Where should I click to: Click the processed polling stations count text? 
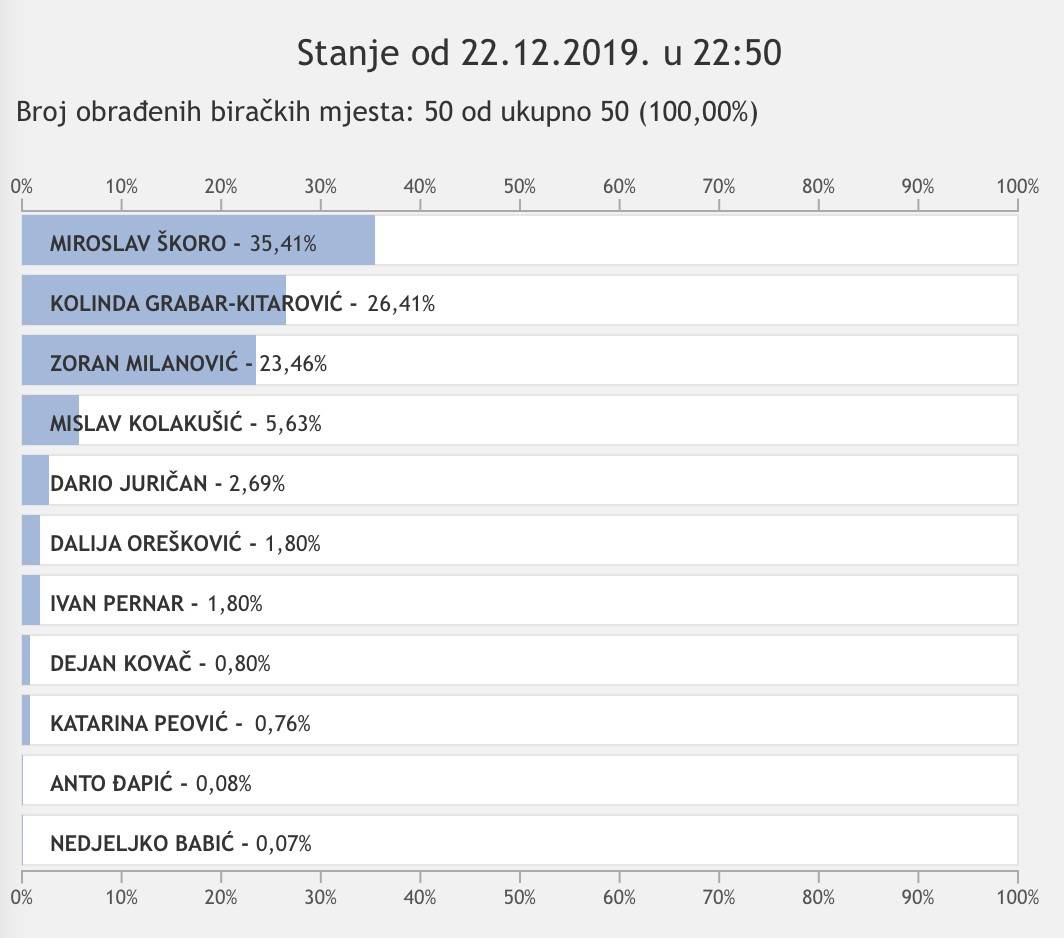point(387,111)
